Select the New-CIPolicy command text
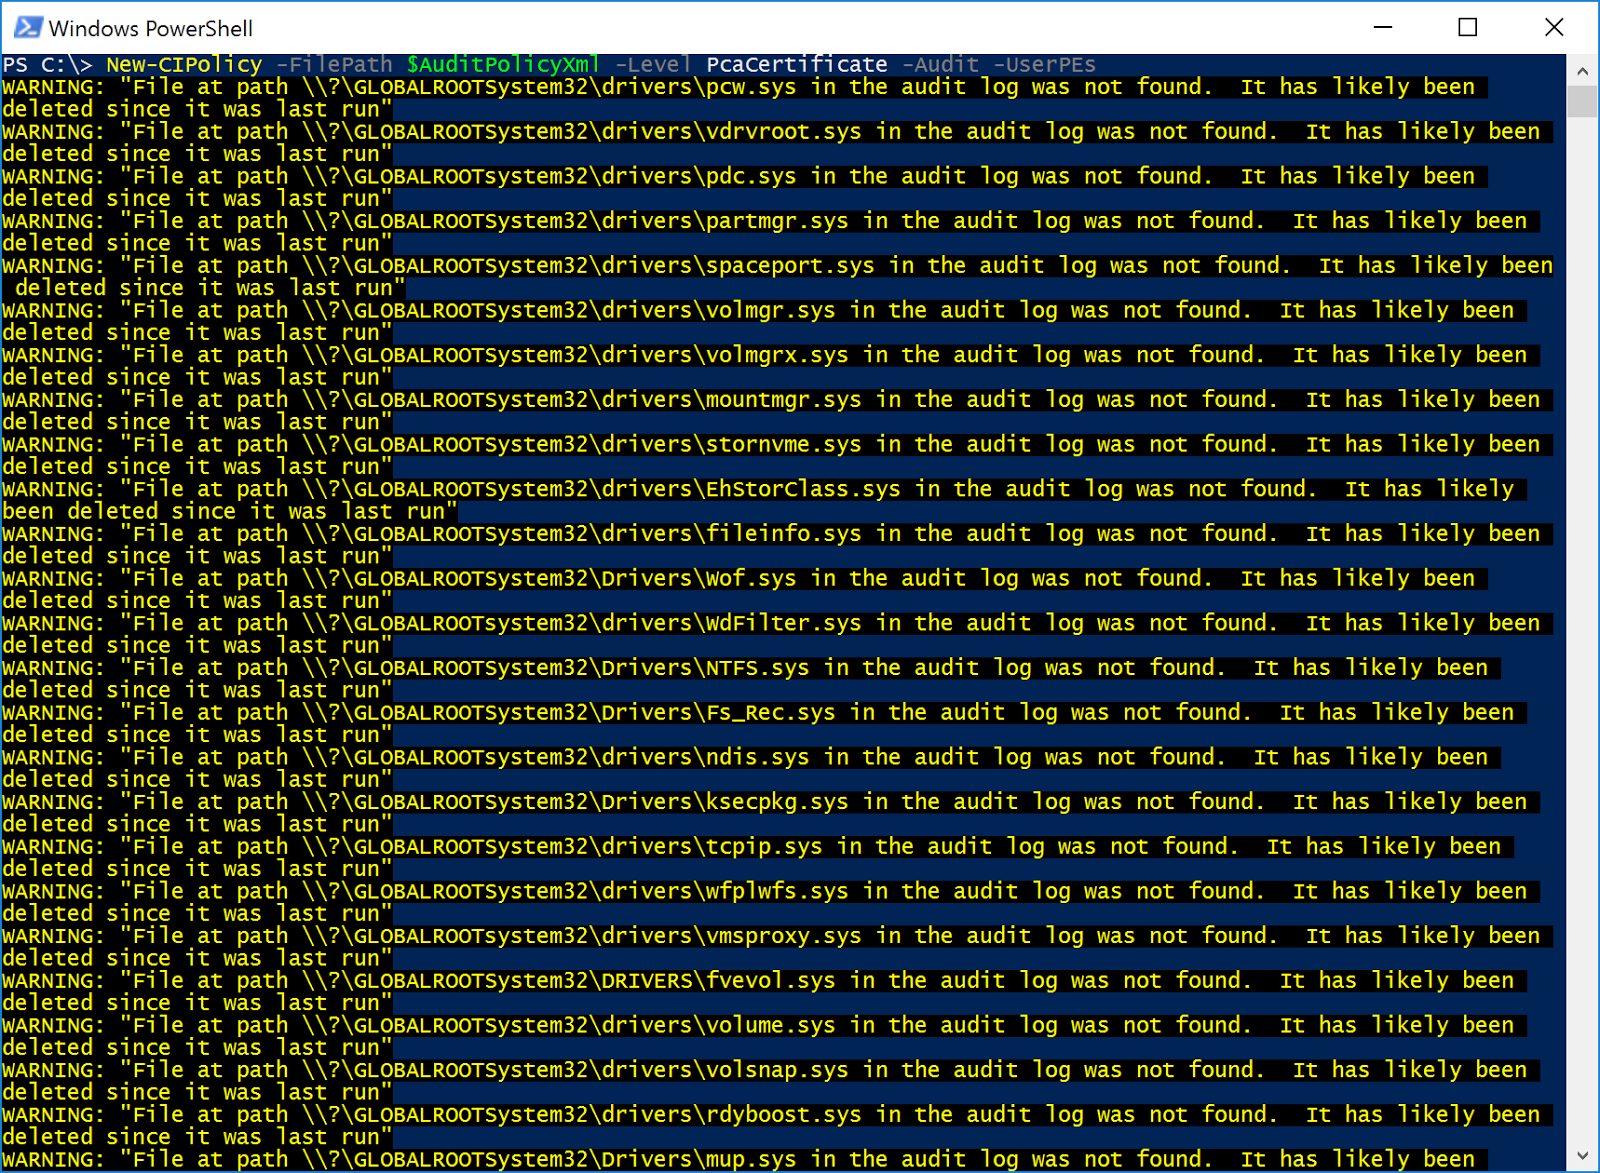This screenshot has width=1600, height=1173. (182, 64)
